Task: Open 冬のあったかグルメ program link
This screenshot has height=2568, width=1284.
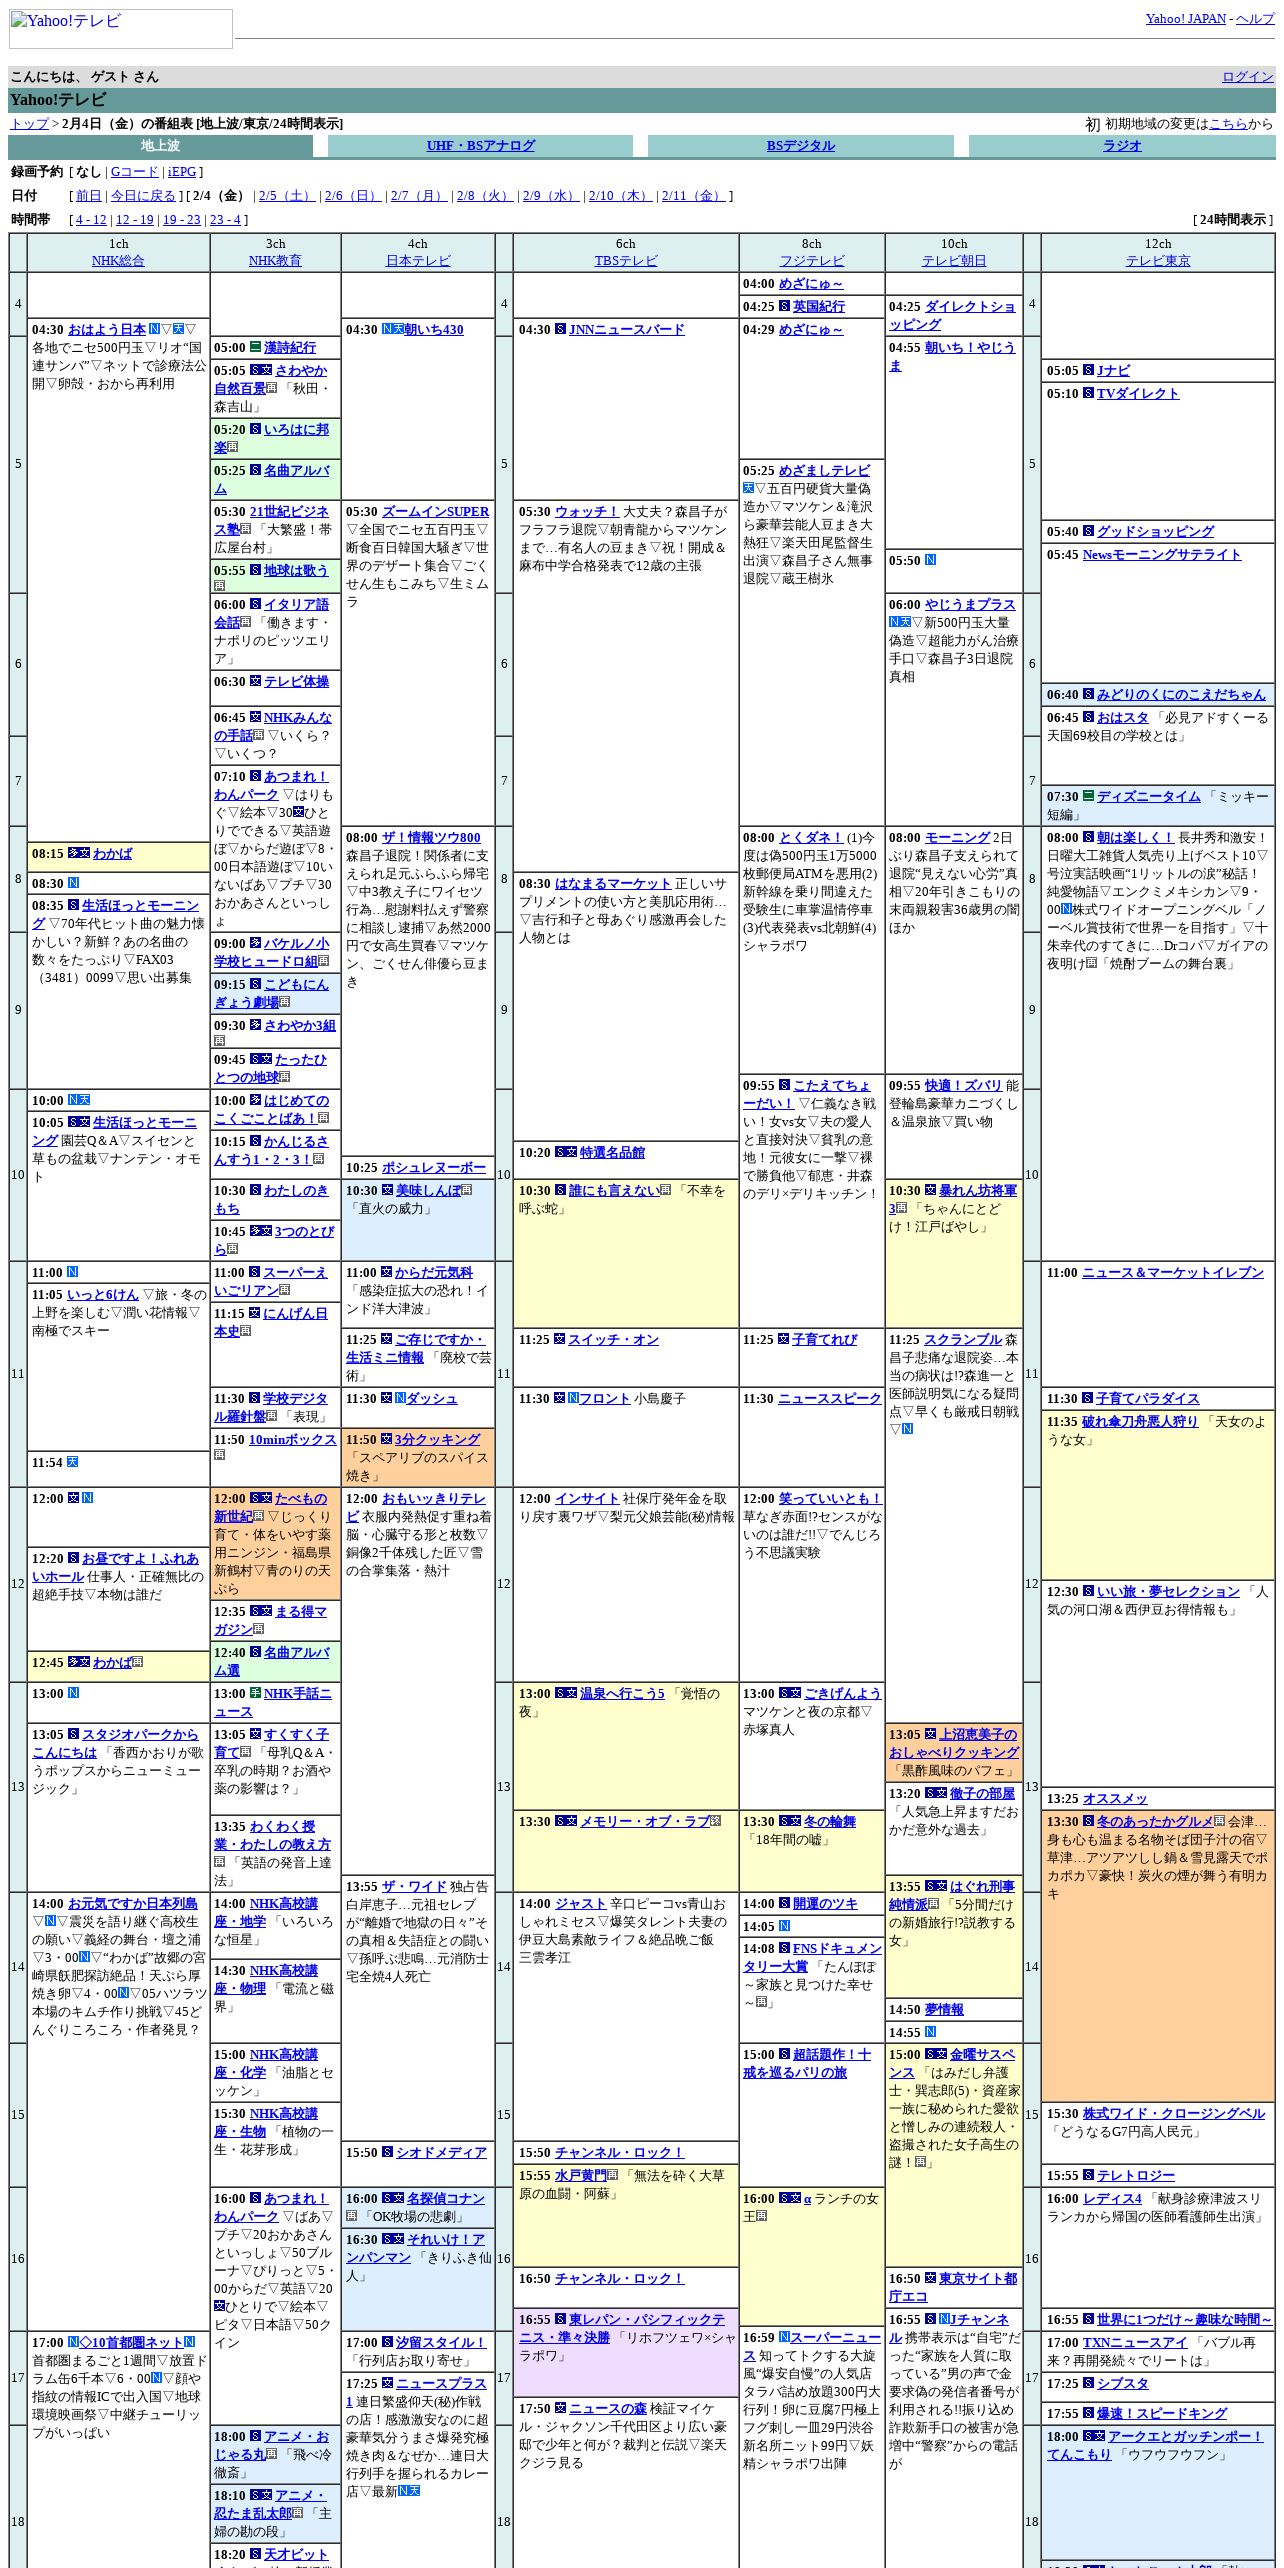Action: tap(1155, 1822)
